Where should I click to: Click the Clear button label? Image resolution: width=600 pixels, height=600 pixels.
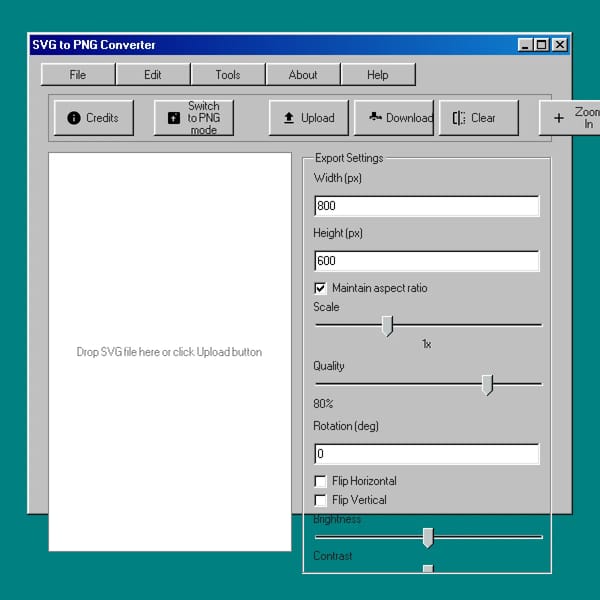pyautogui.click(x=483, y=118)
